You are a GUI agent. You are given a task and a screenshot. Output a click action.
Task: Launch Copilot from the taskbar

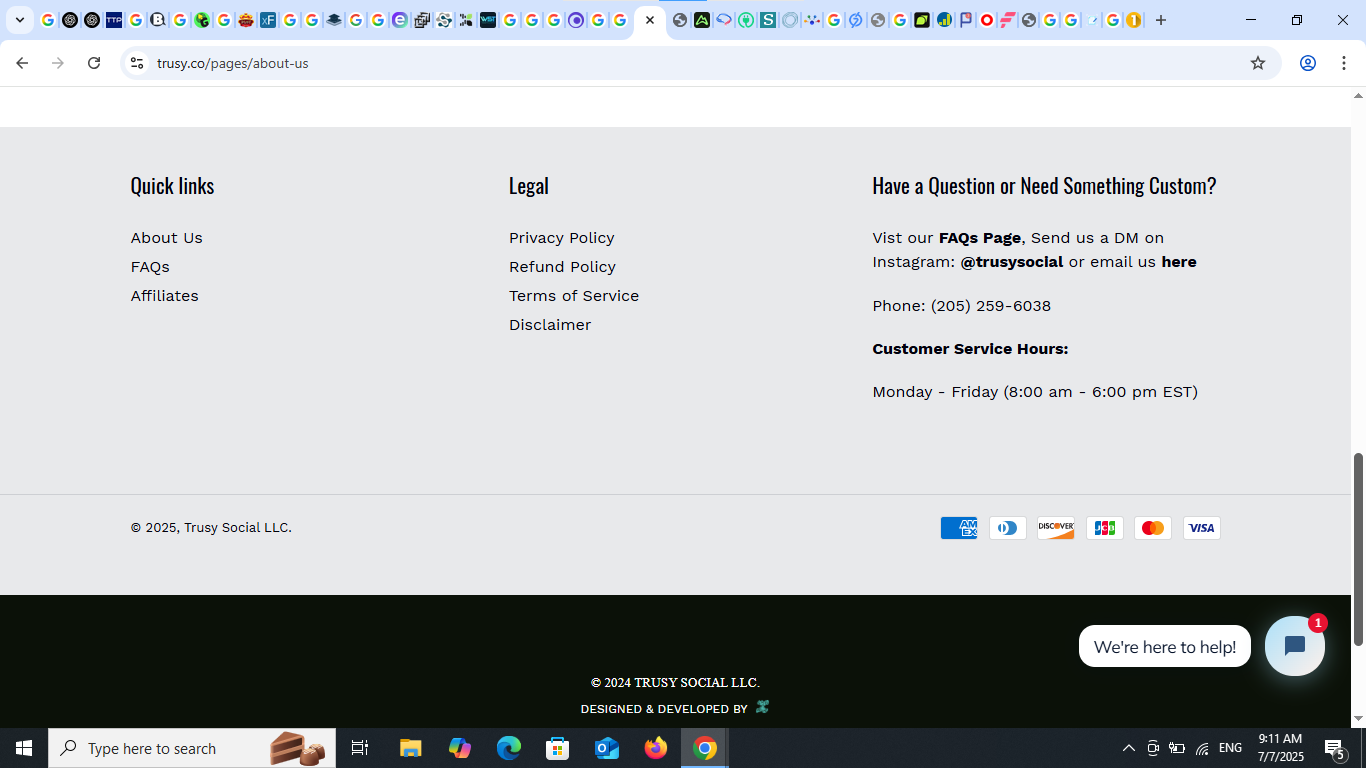point(459,748)
